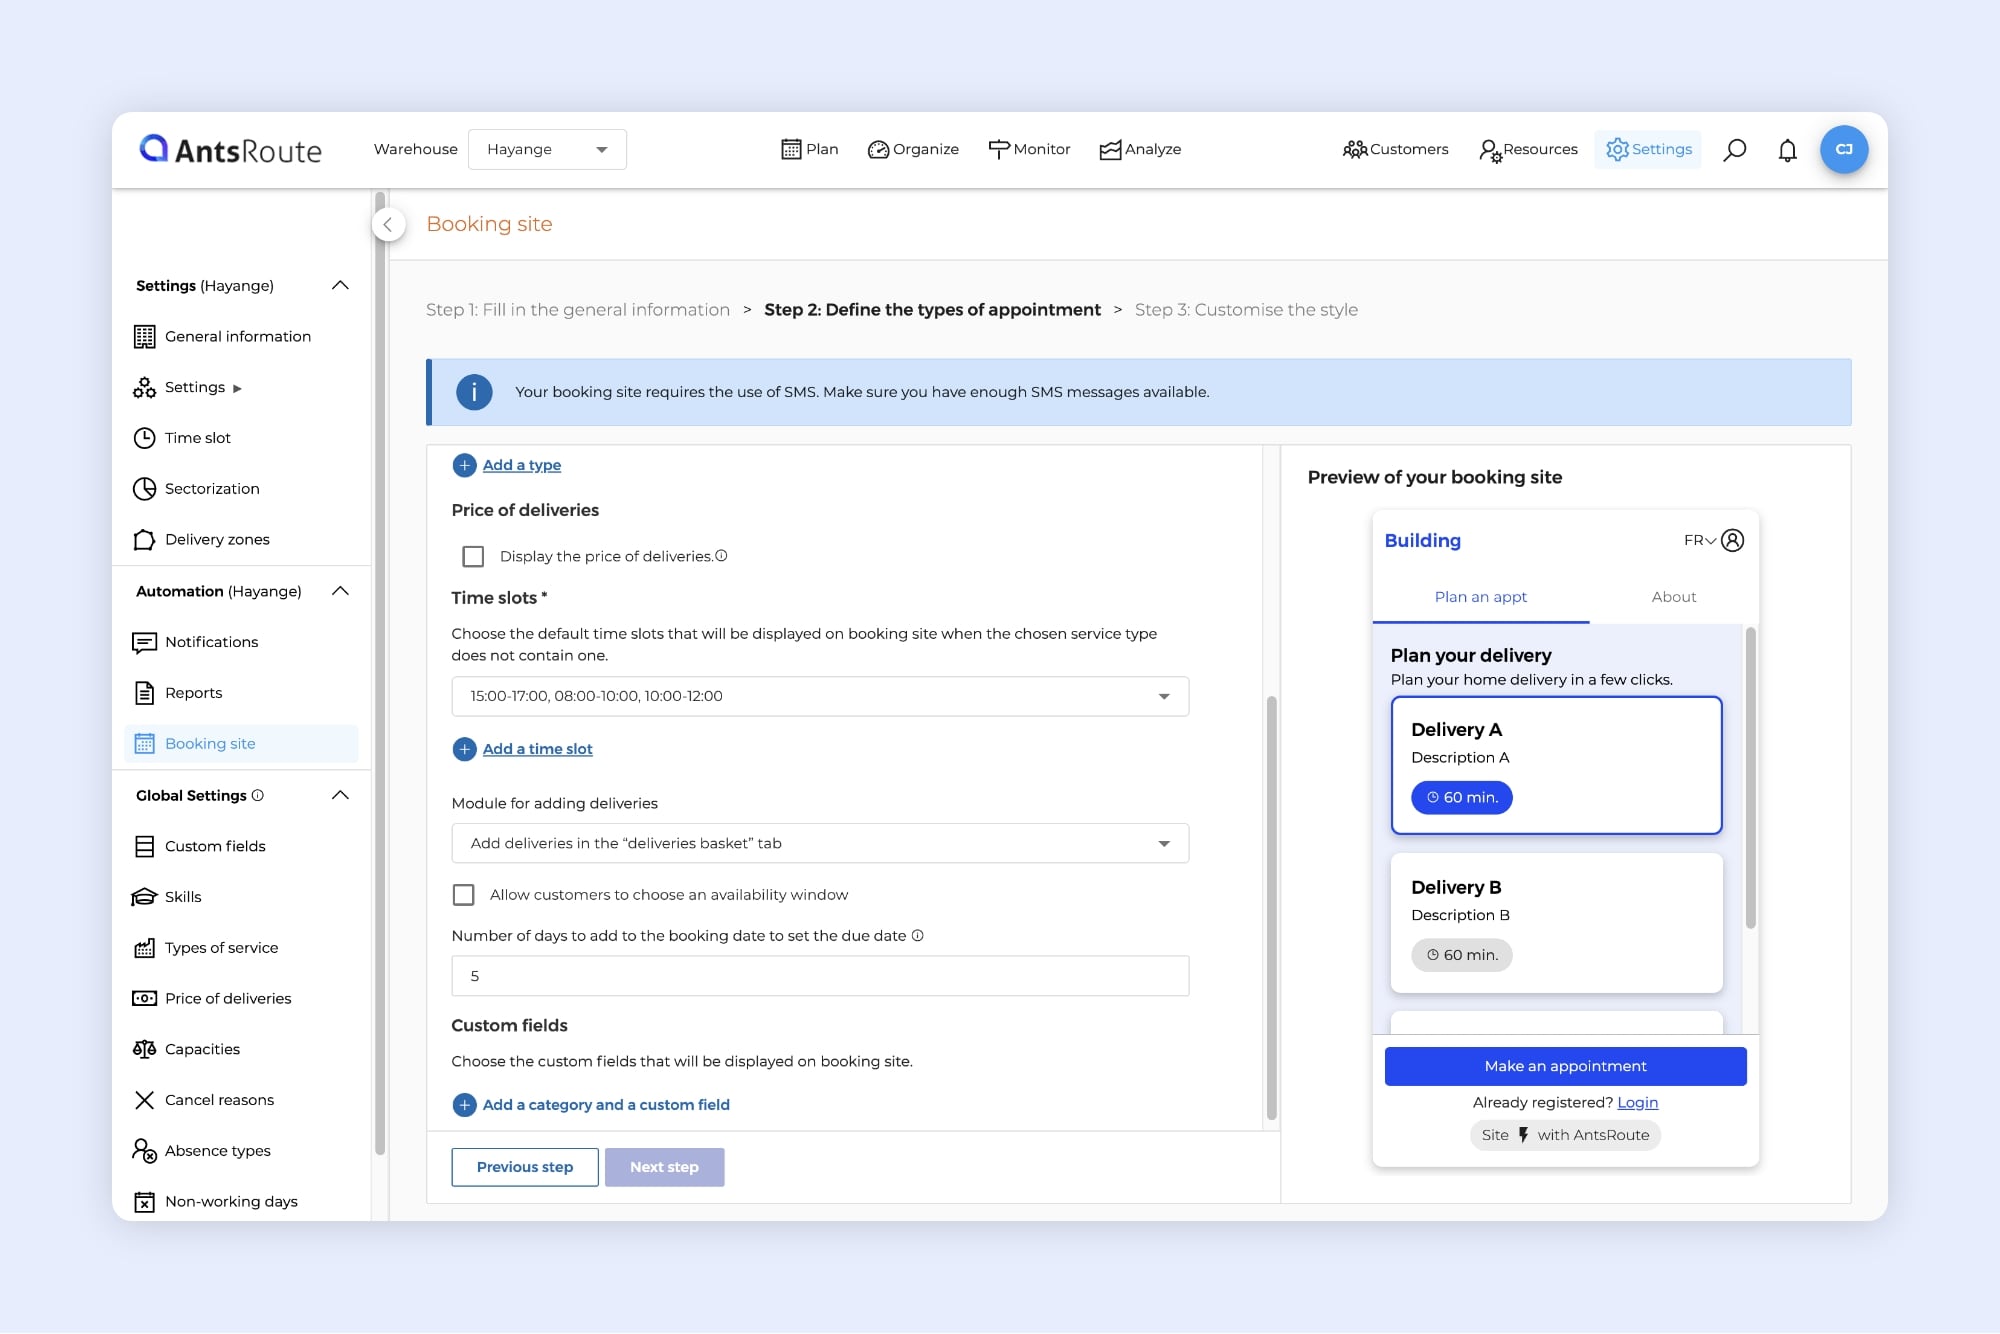Click the search magnifier icon
2000x1334 pixels.
pyautogui.click(x=1735, y=150)
